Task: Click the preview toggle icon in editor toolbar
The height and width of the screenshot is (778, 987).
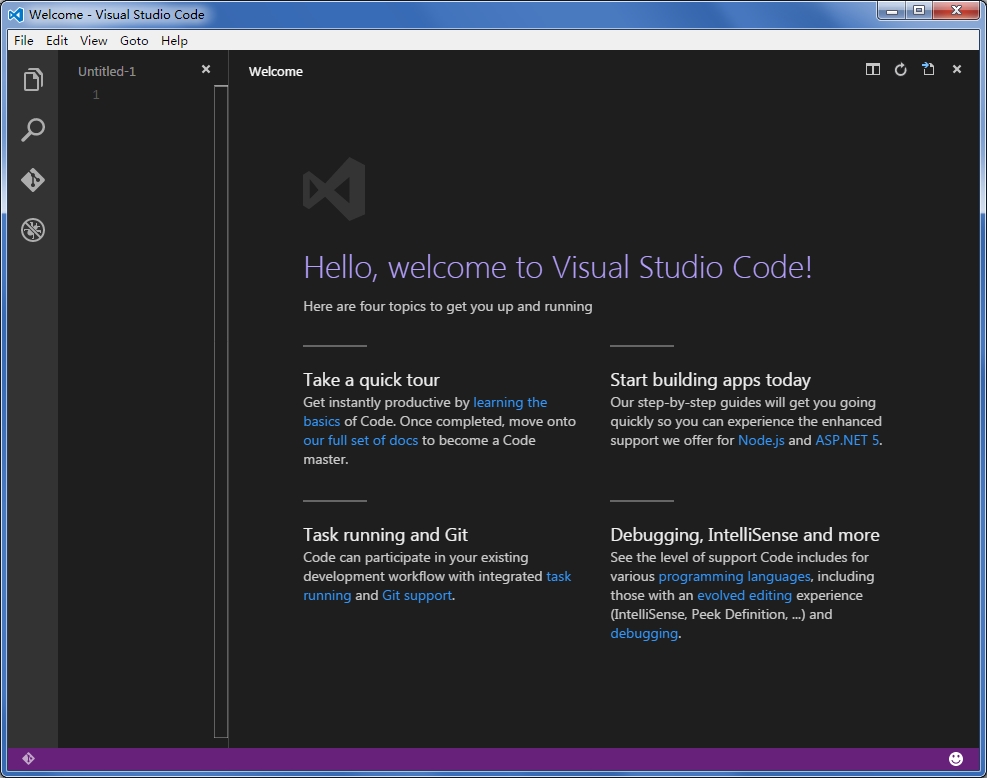Action: [x=927, y=69]
